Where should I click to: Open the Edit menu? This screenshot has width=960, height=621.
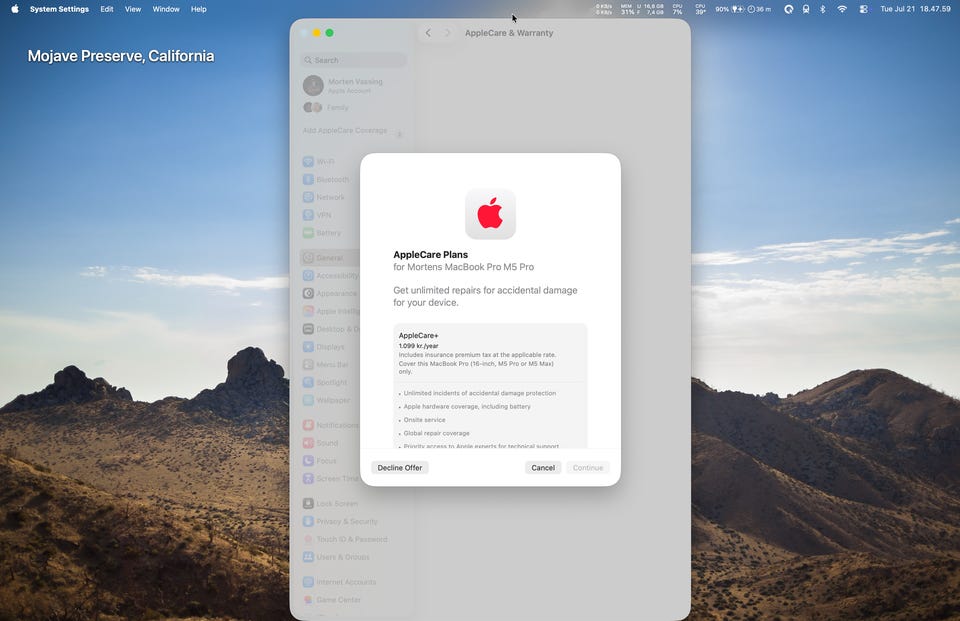(107, 9)
